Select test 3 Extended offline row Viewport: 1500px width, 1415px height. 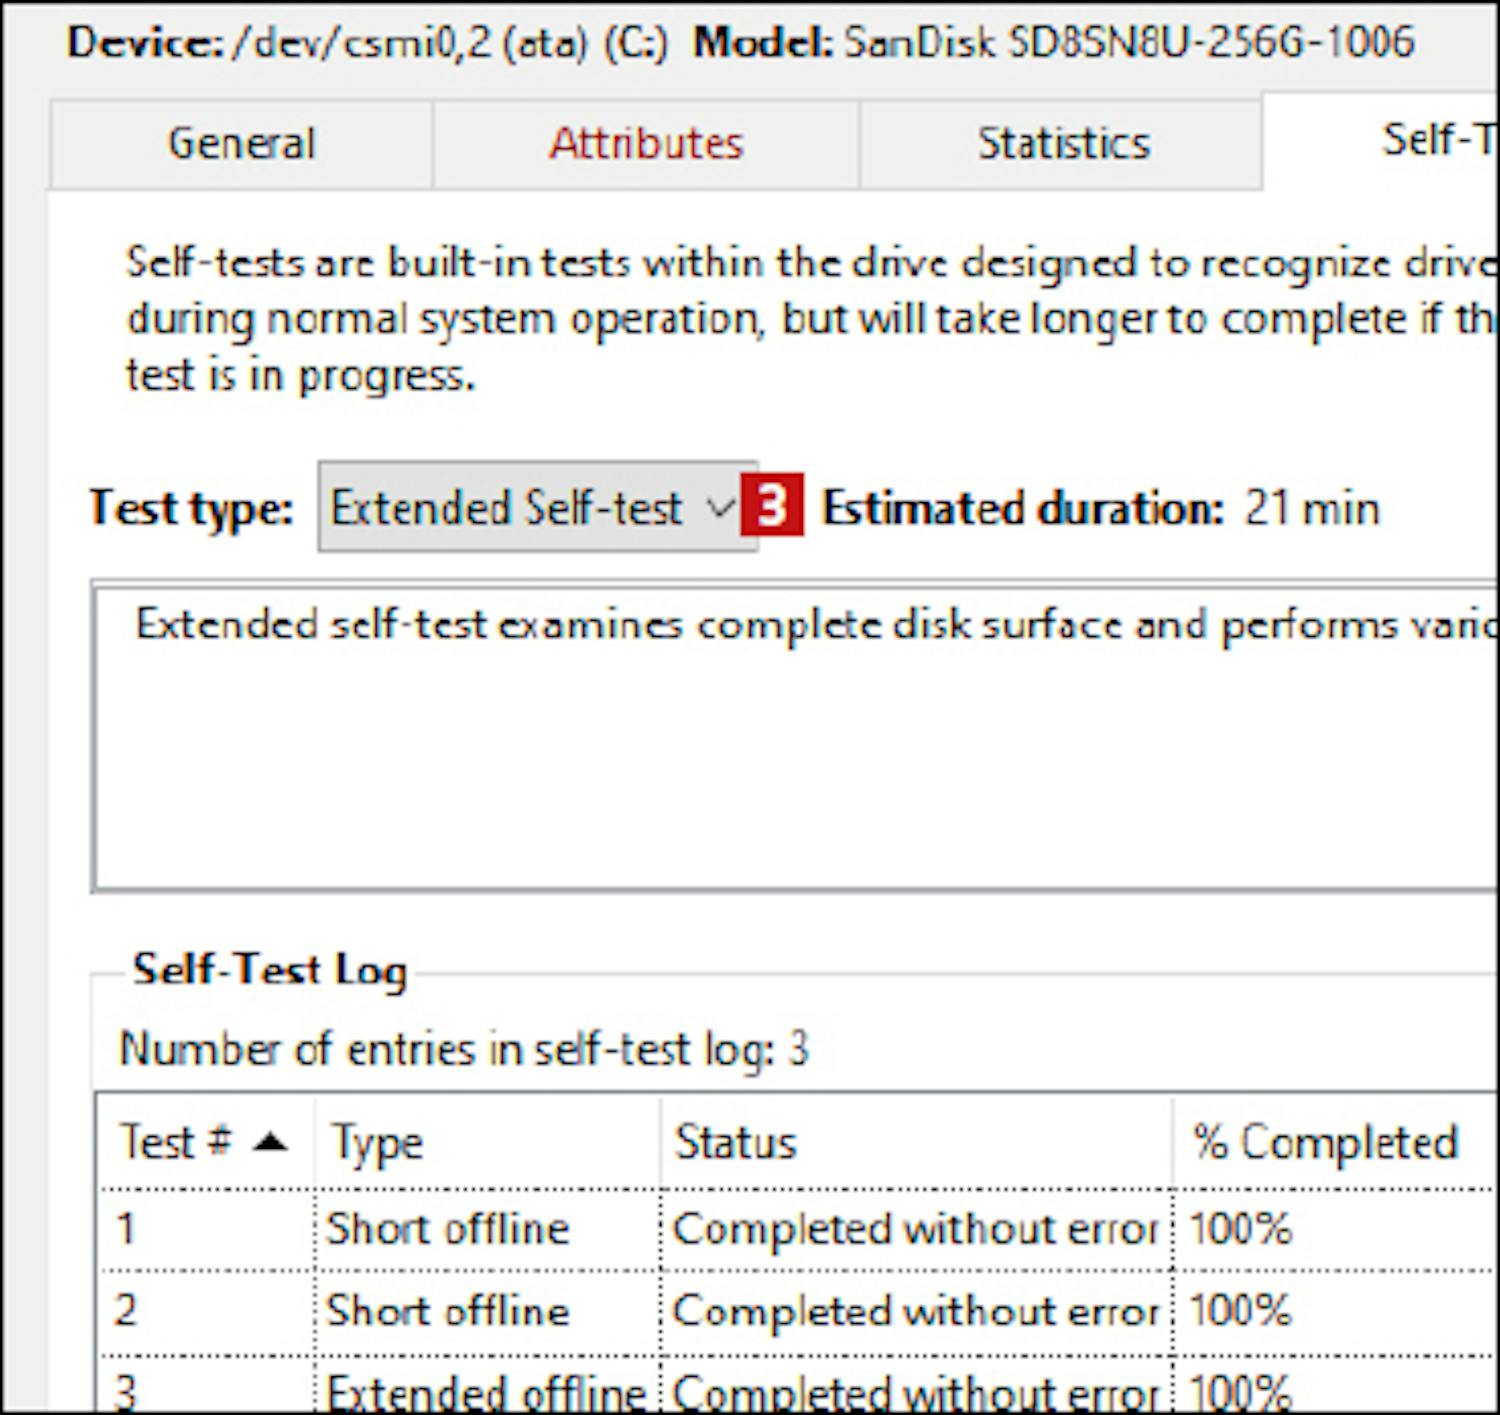click(486, 1392)
